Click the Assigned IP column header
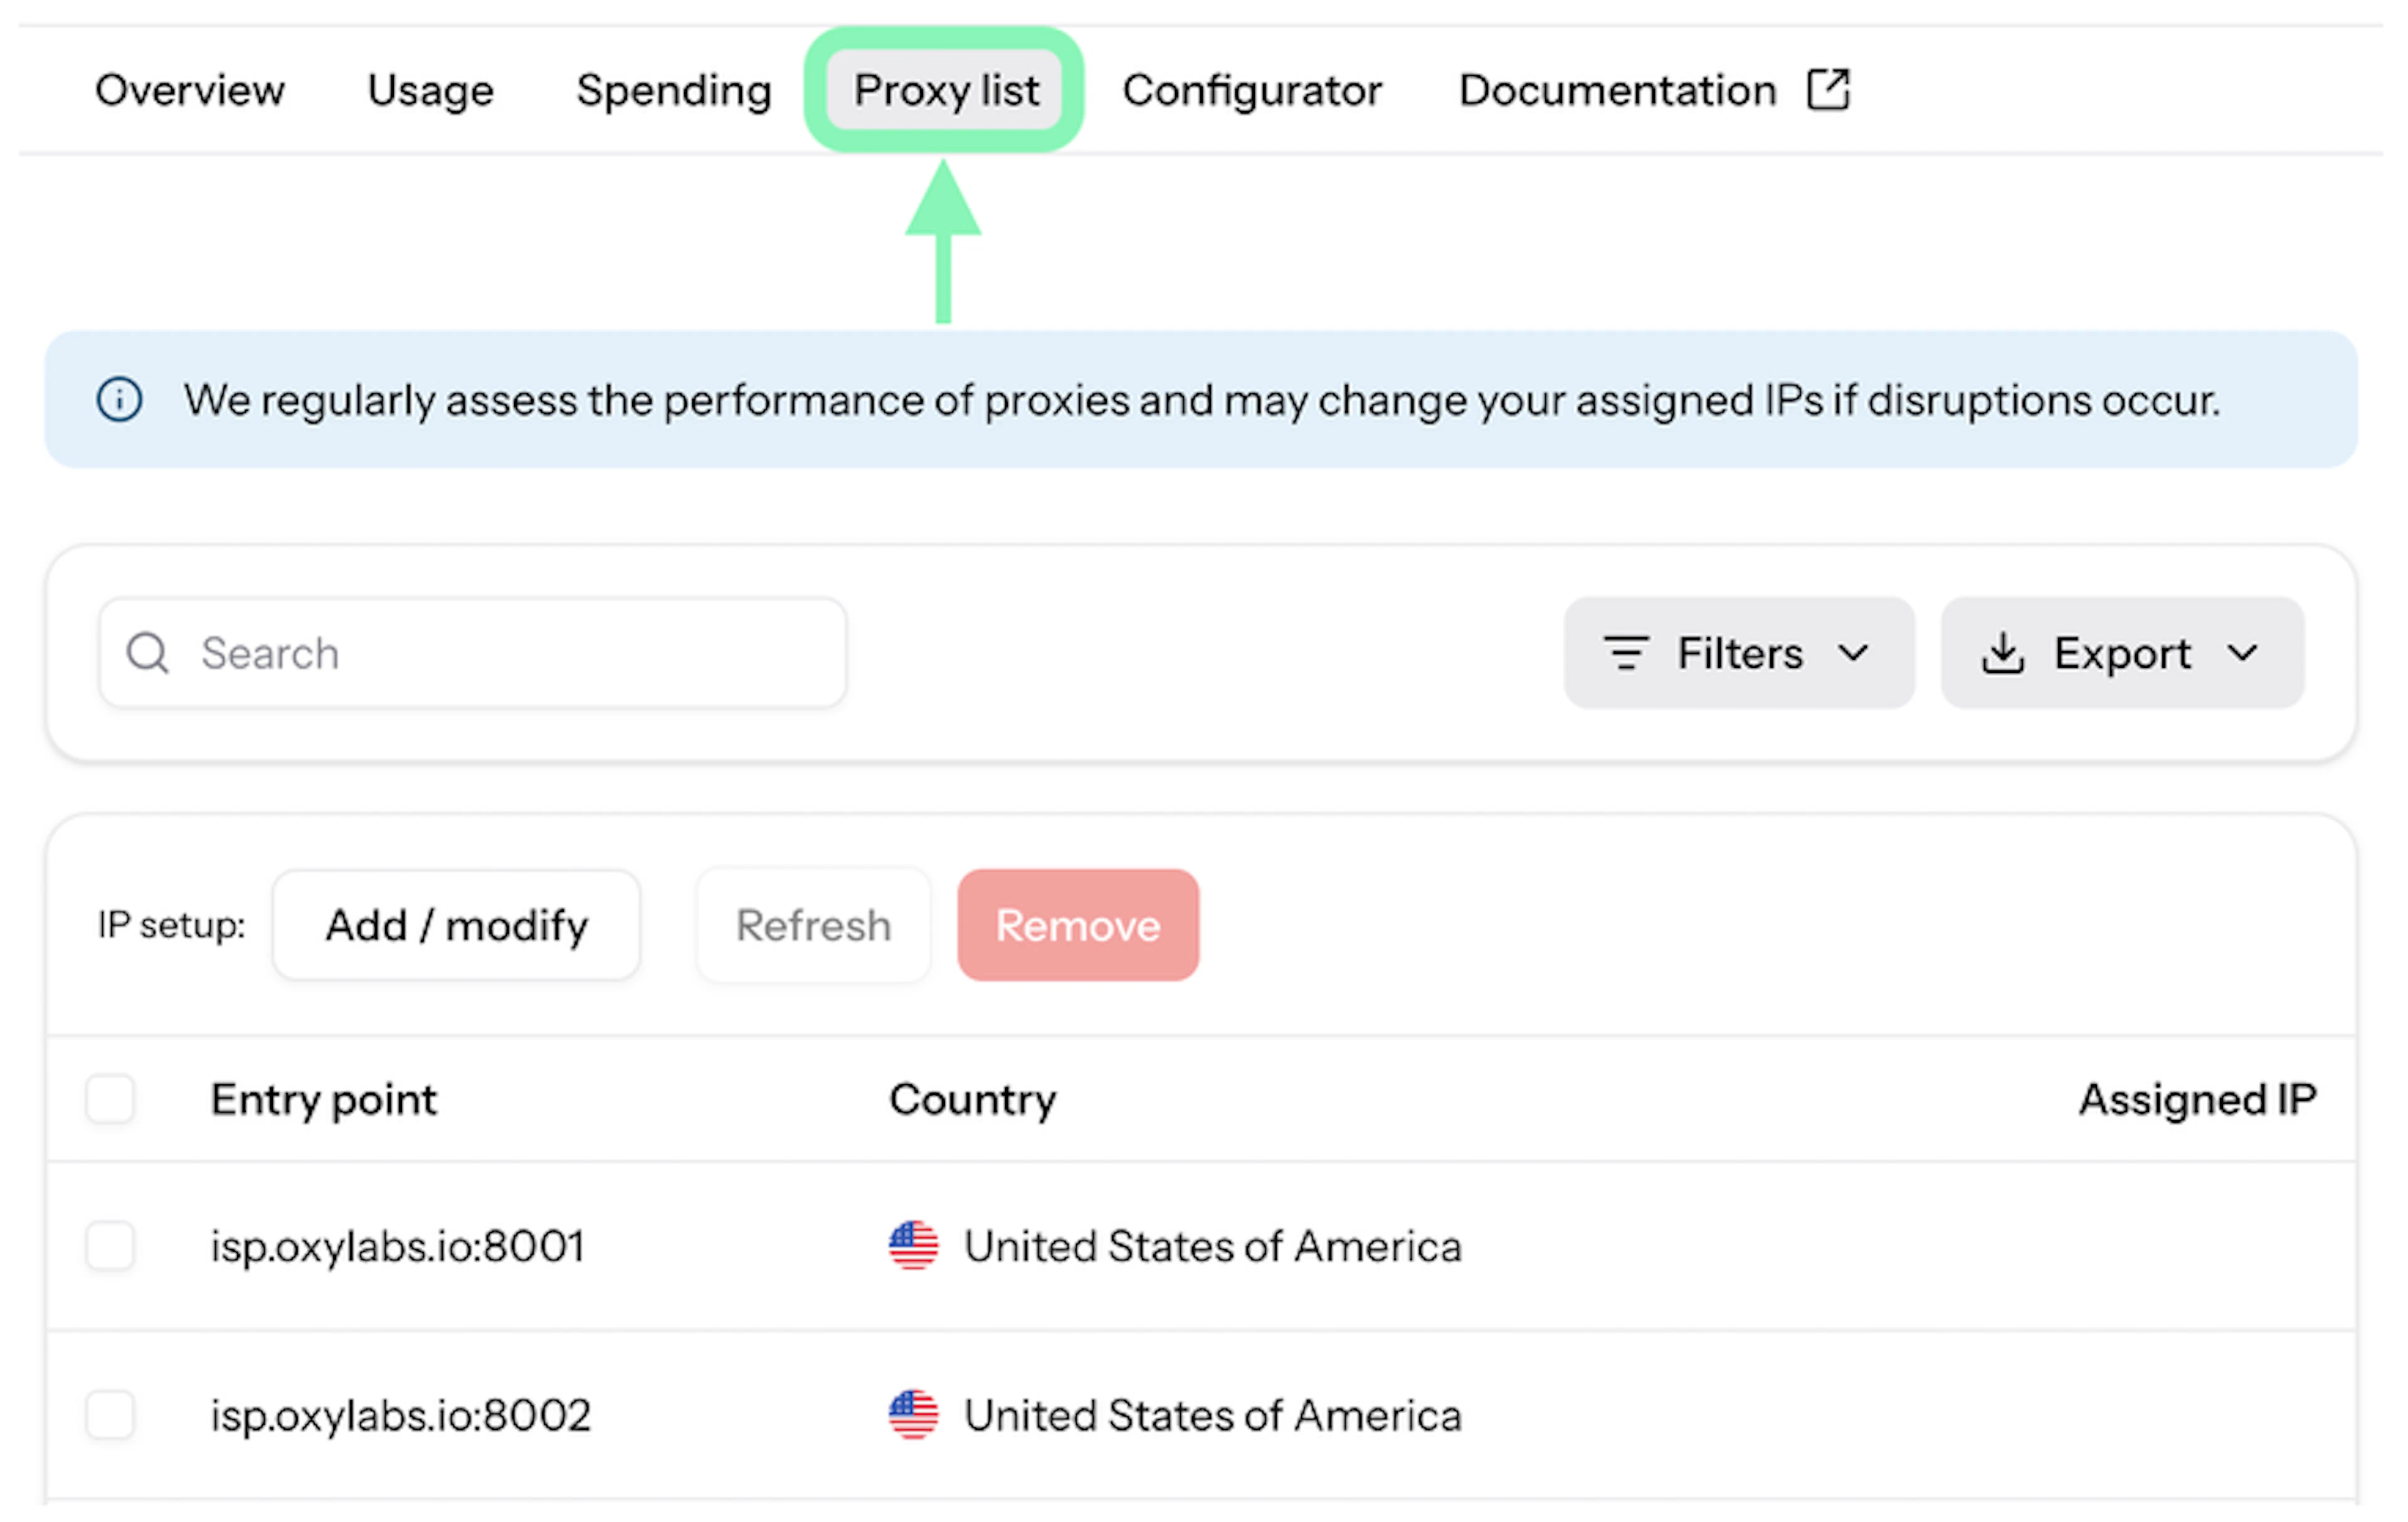2408x1522 pixels. point(2198,1100)
